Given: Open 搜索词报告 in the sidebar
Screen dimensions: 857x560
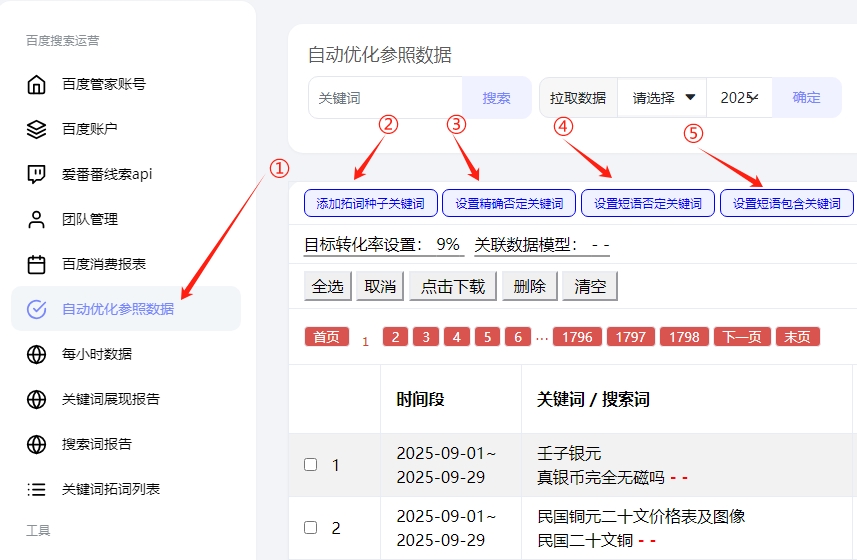Looking at the screenshot, I should tap(97, 444).
